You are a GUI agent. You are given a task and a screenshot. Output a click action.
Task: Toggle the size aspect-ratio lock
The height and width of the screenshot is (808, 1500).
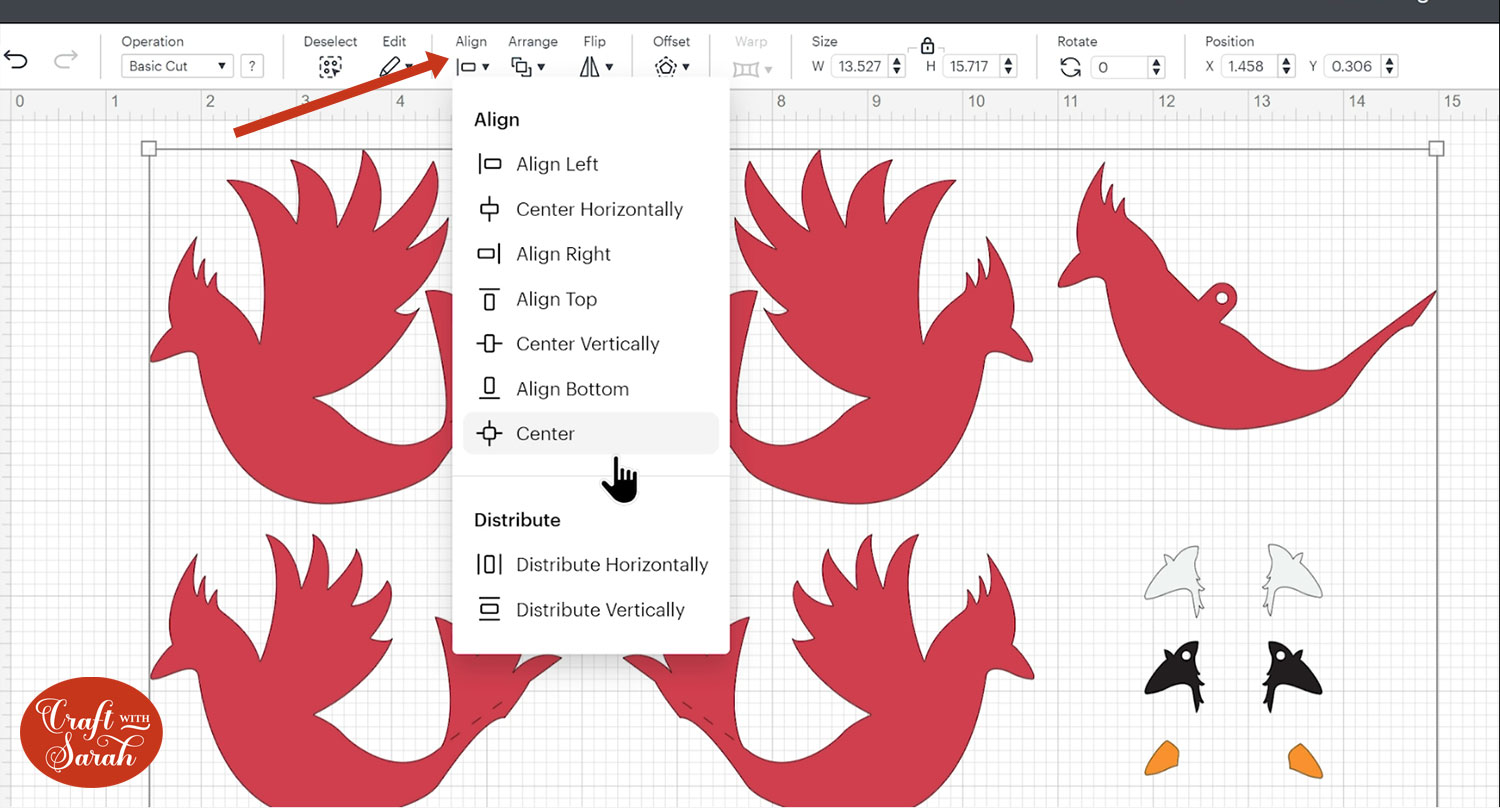[x=927, y=45]
